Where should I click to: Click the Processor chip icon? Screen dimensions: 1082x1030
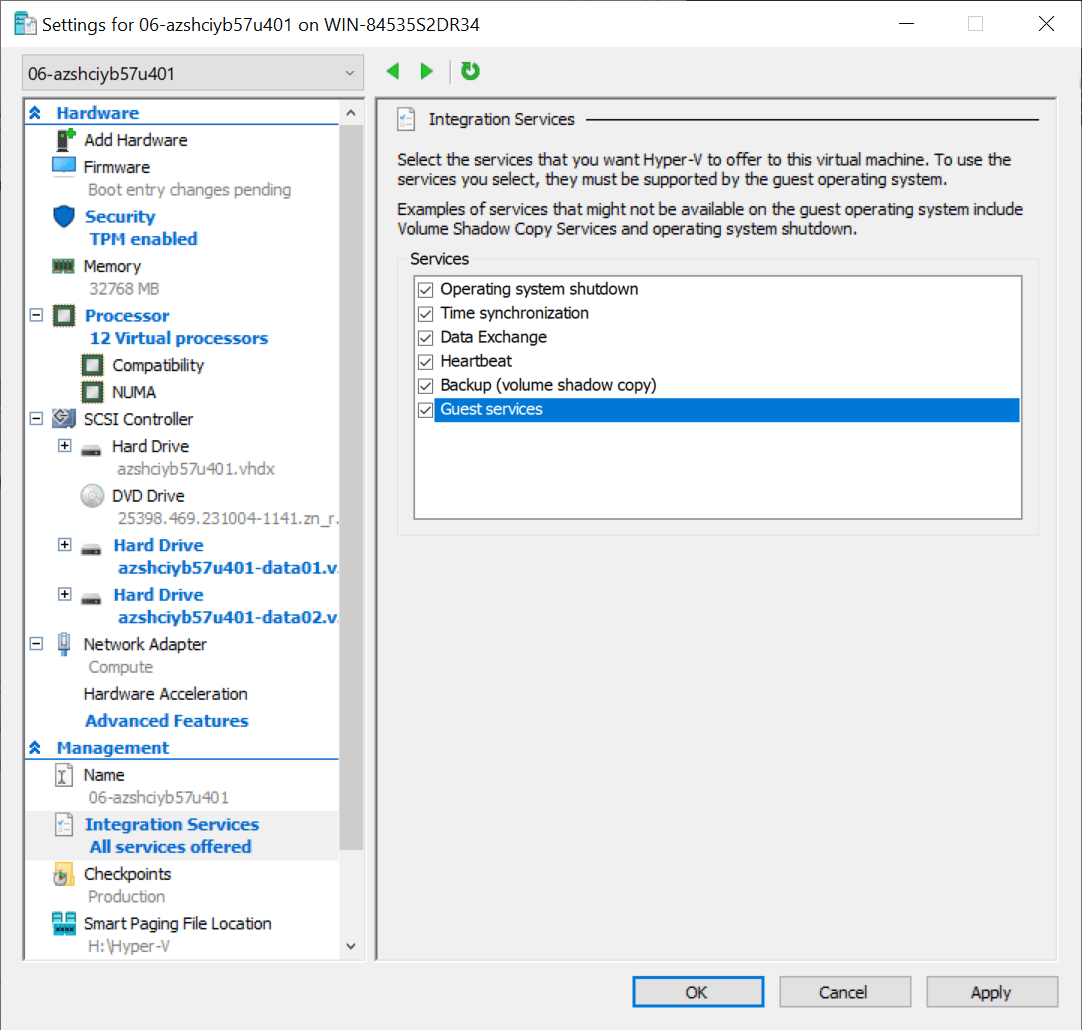[64, 316]
